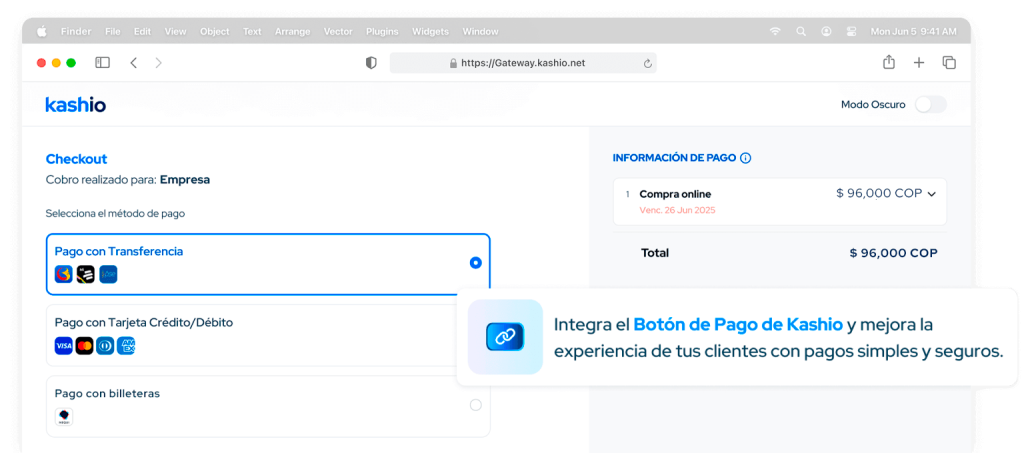The height and width of the screenshot is (453, 1024).
Task: Click the privacy shield icon
Action: point(371,63)
